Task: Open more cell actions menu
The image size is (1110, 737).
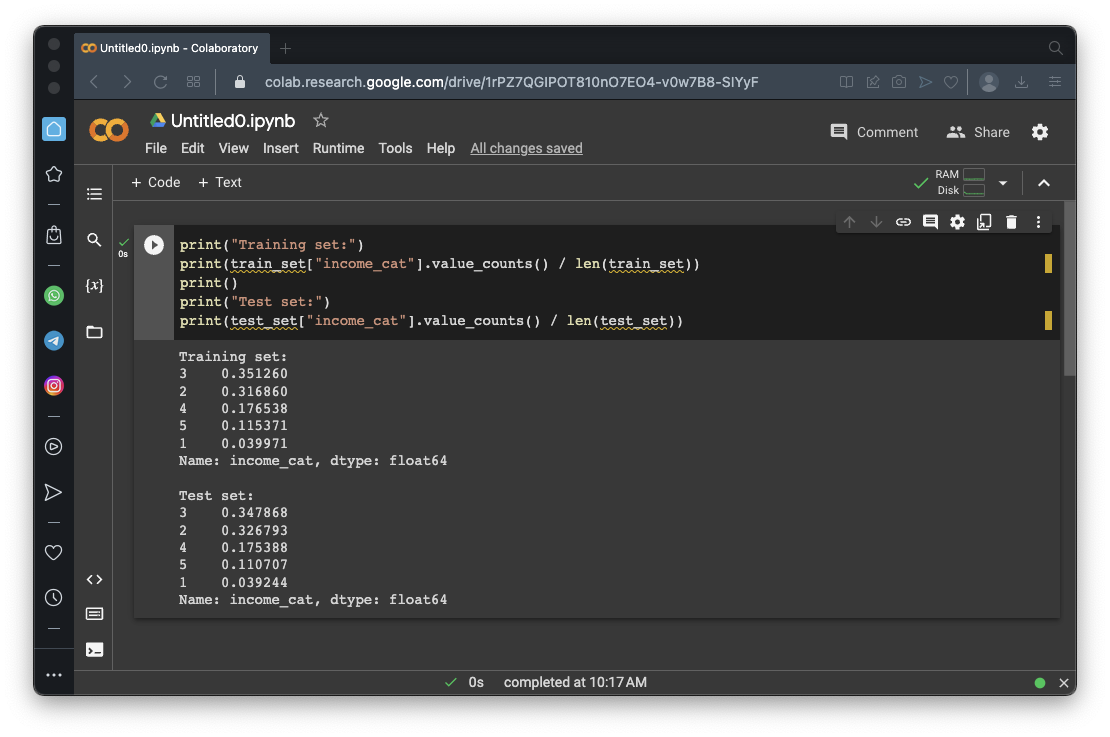Action: point(1038,222)
